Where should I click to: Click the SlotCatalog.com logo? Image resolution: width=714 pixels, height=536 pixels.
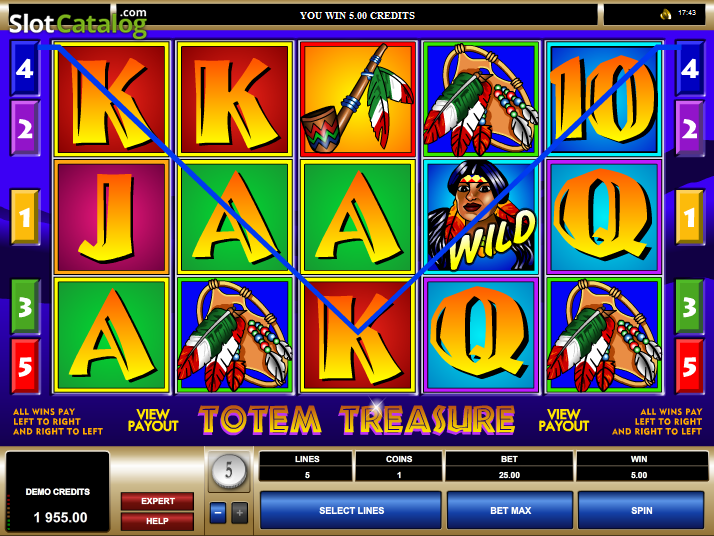pyautogui.click(x=78, y=21)
